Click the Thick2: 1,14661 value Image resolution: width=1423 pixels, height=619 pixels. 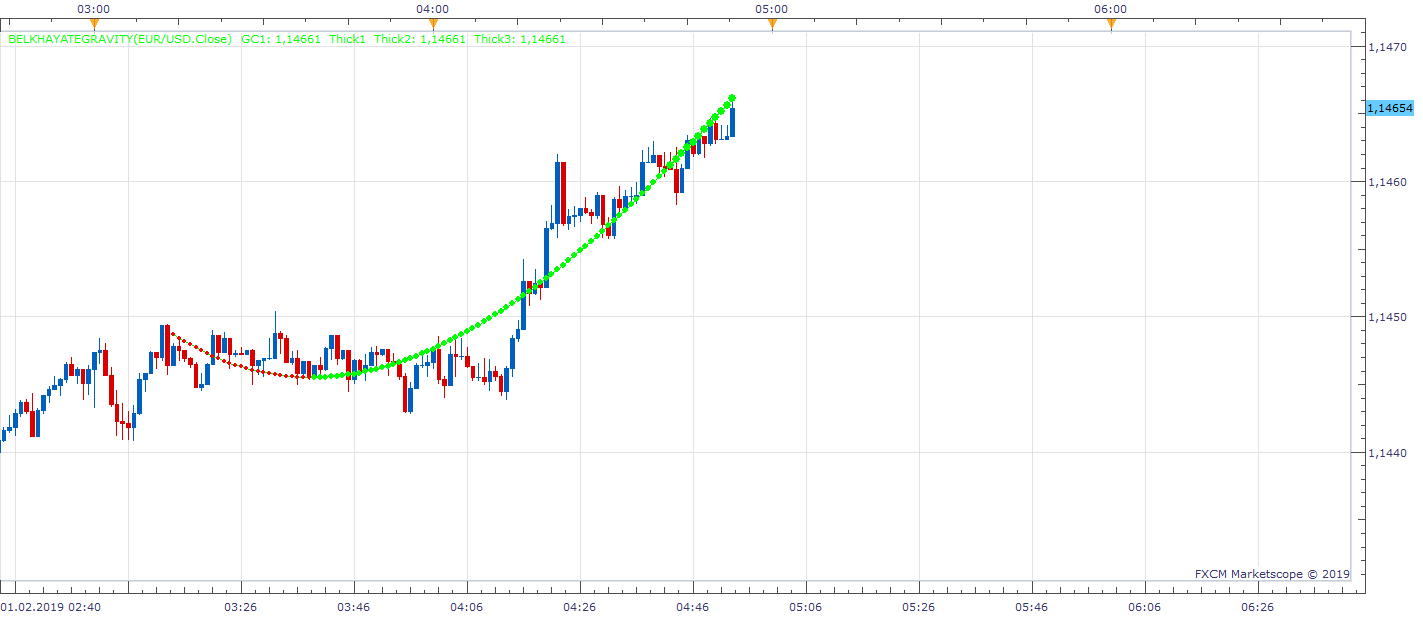click(x=420, y=39)
